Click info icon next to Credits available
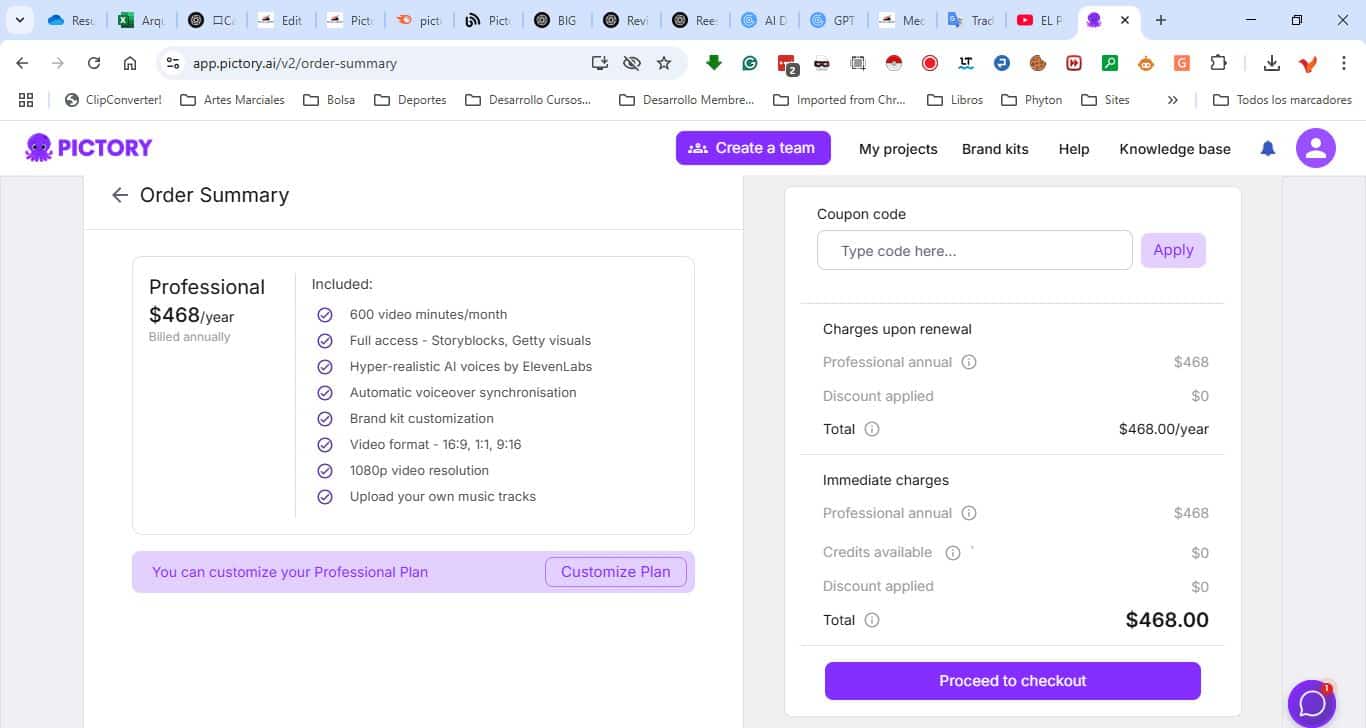This screenshot has height=728, width=1366. (x=952, y=553)
